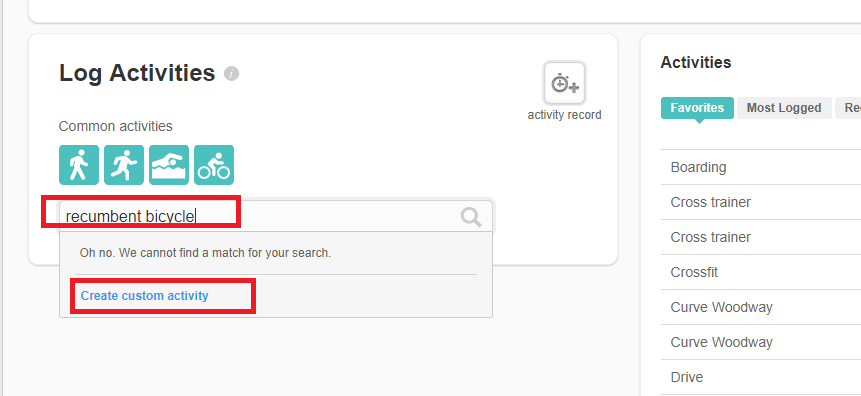Pick the second Cross trainer entry
861x396 pixels.
pyautogui.click(x=761, y=237)
